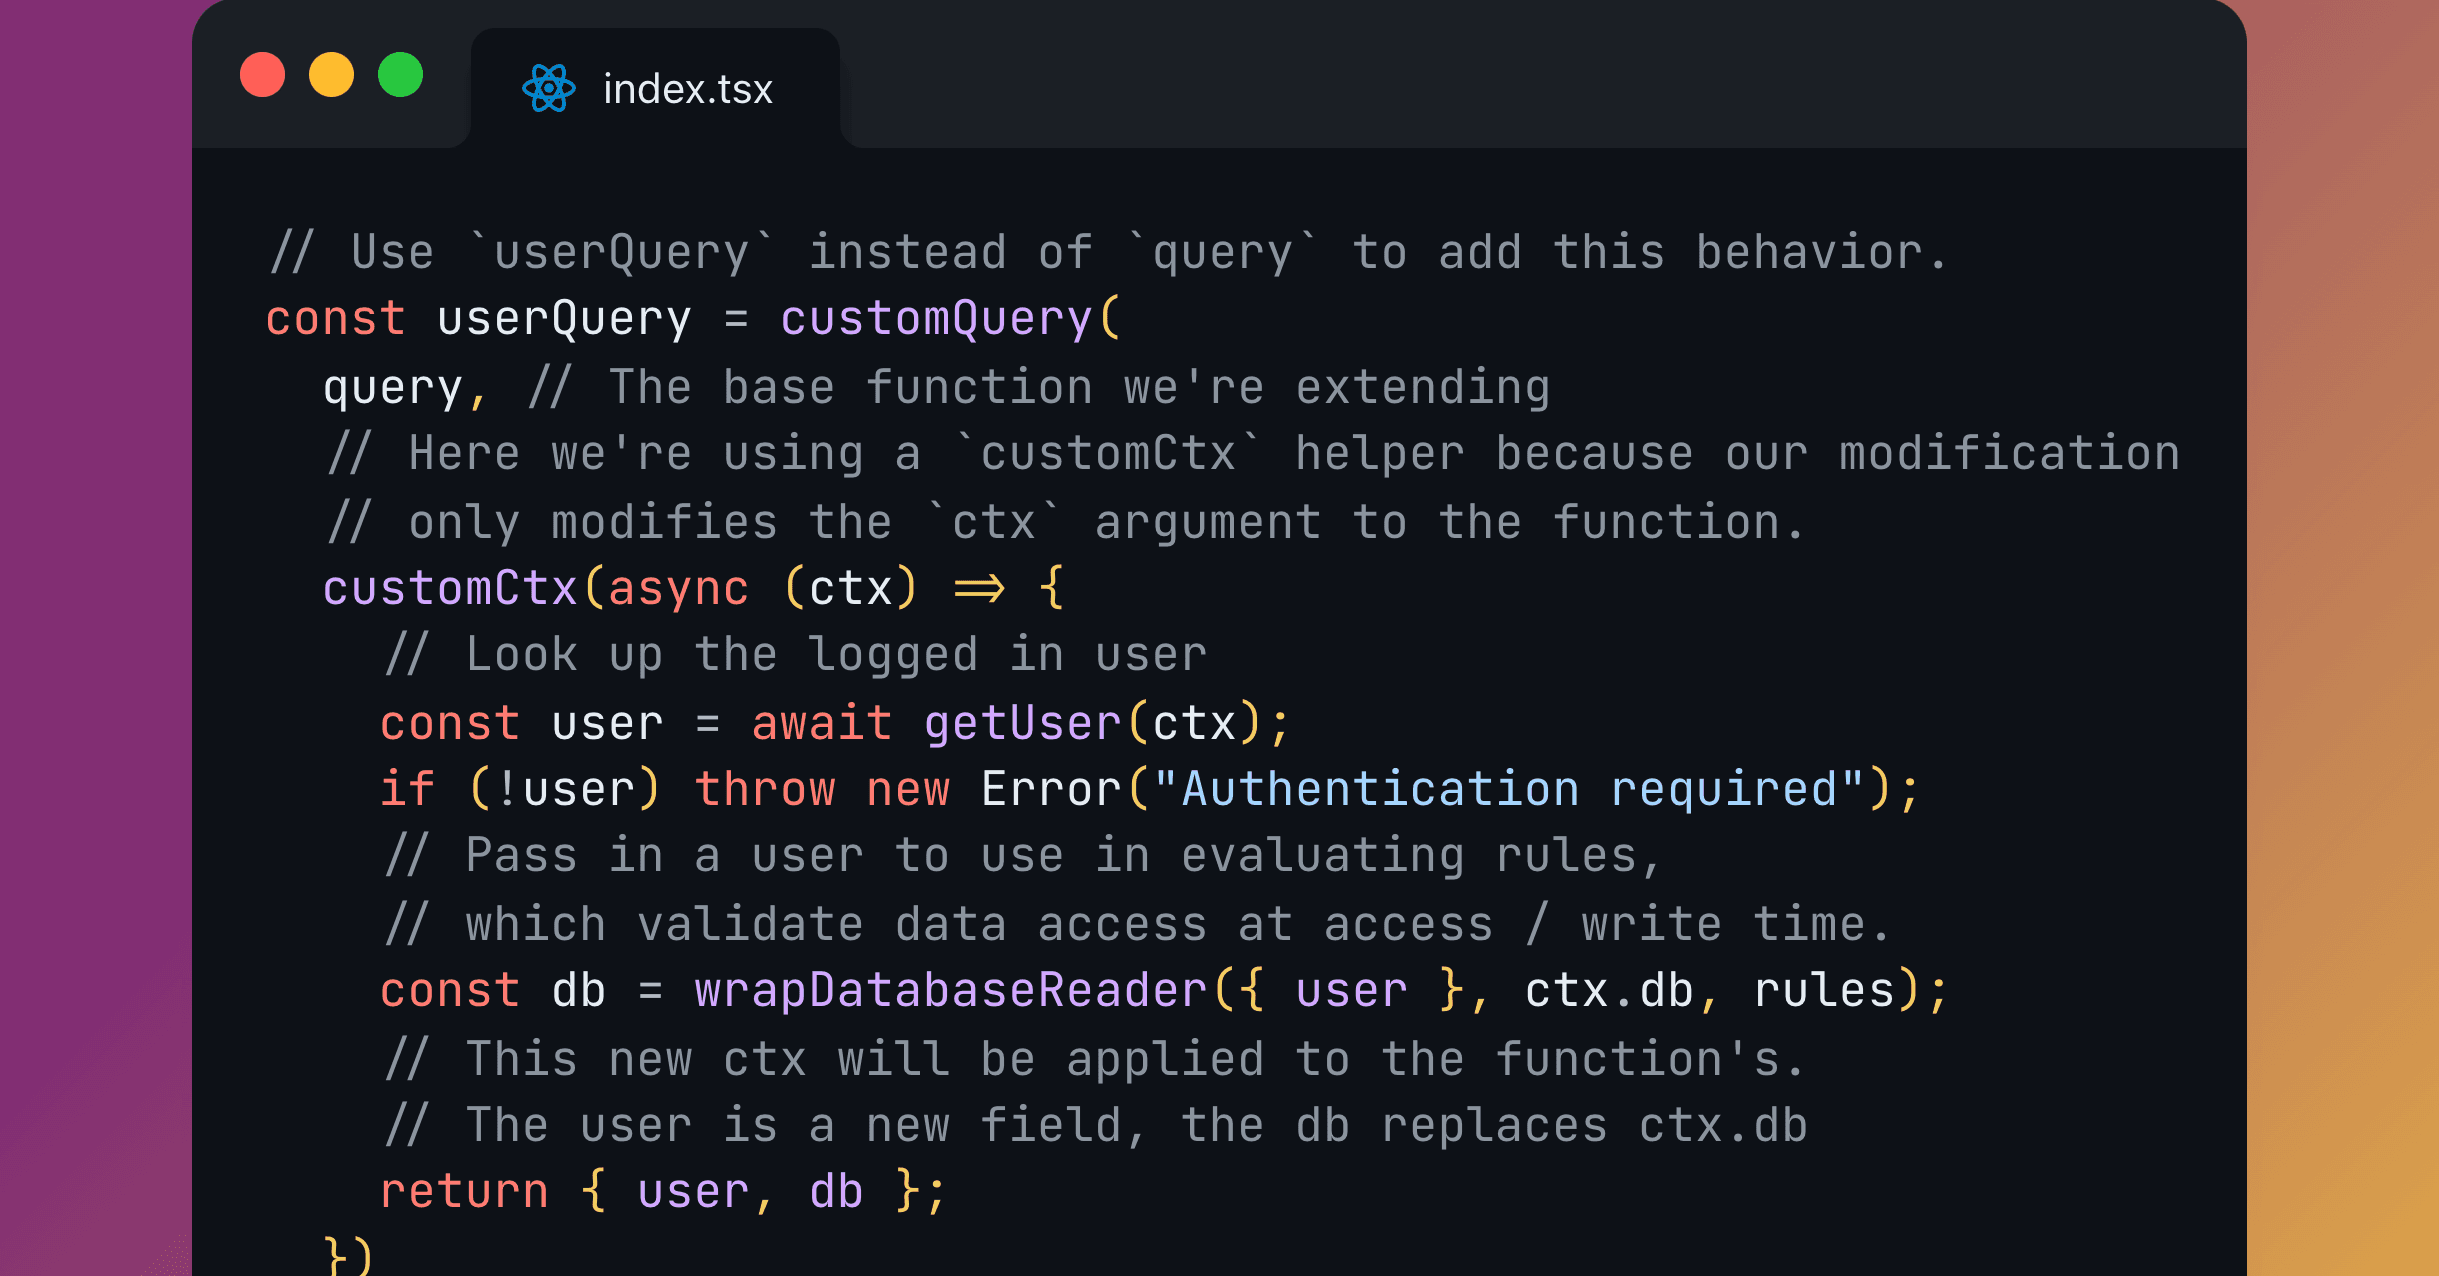Click the await keyword
Viewport: 2439px width, 1276px height.
point(821,723)
